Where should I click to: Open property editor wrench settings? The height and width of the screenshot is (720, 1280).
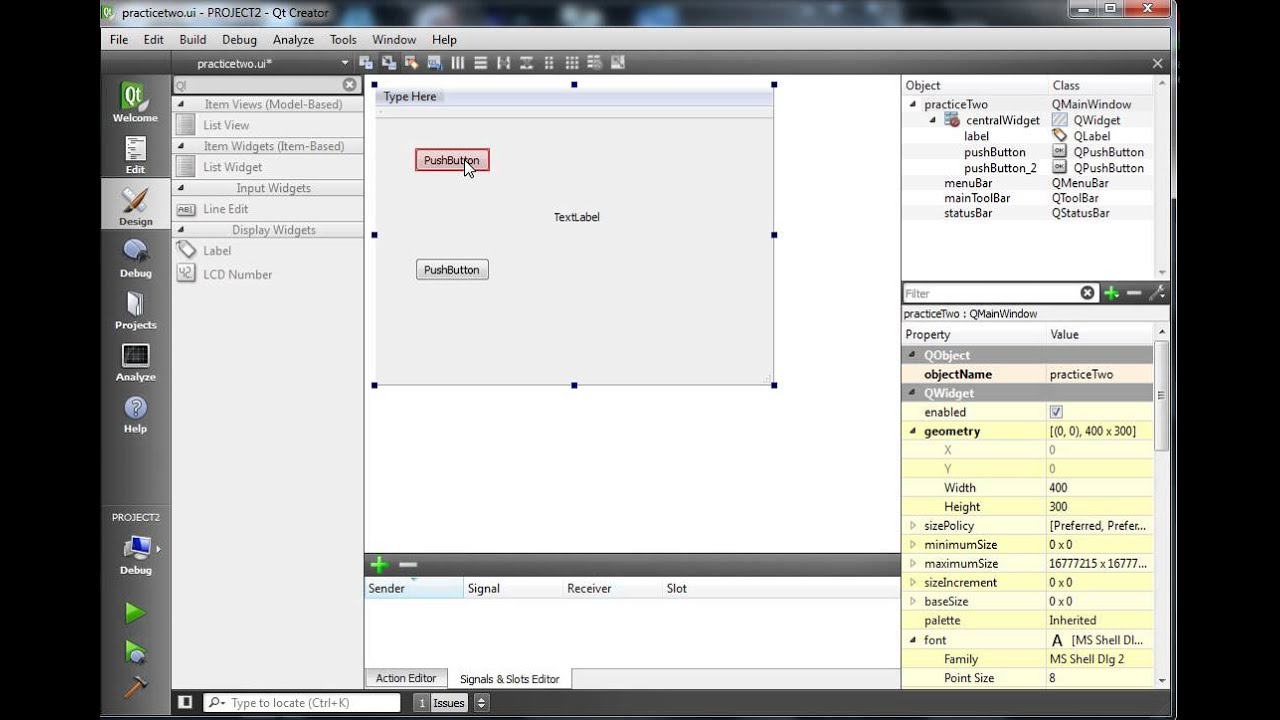click(x=1157, y=293)
